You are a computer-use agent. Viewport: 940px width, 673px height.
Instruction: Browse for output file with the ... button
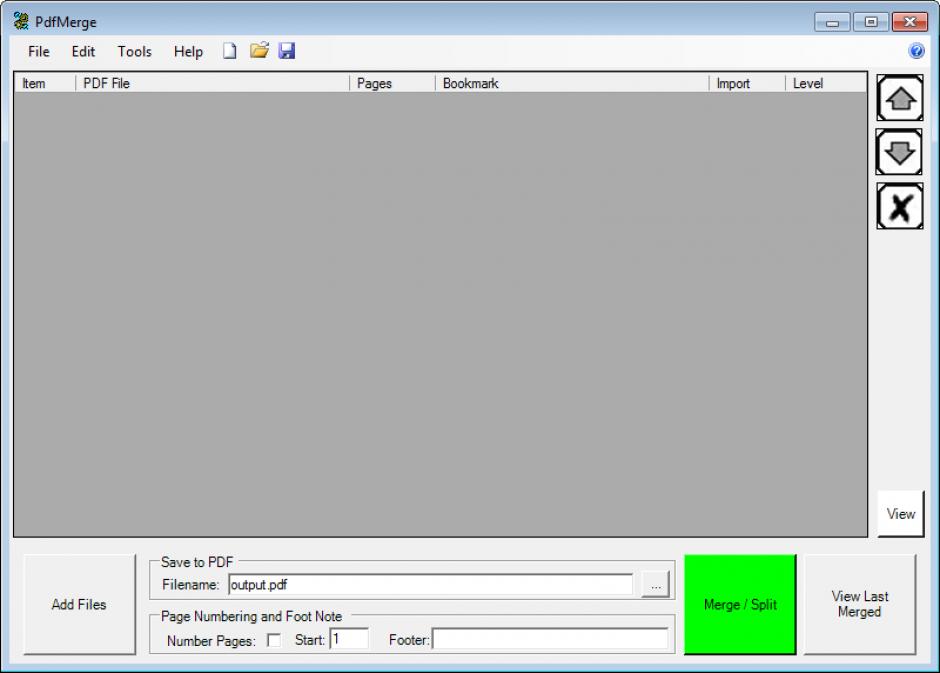tap(655, 584)
